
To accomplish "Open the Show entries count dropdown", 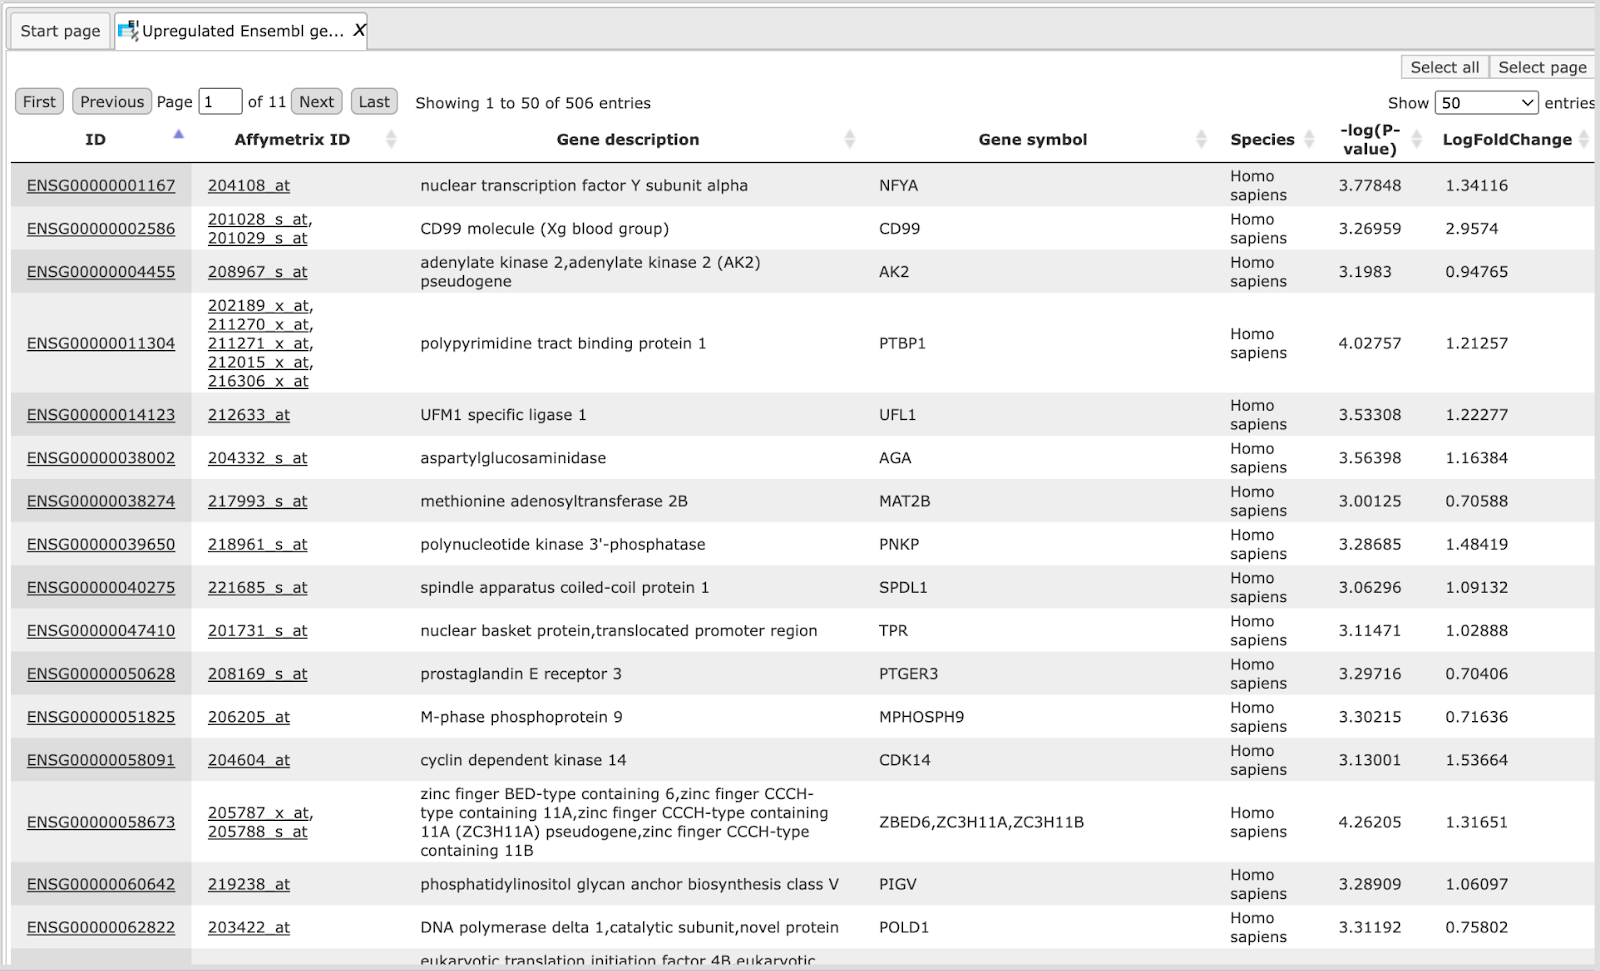I will click(x=1487, y=102).
